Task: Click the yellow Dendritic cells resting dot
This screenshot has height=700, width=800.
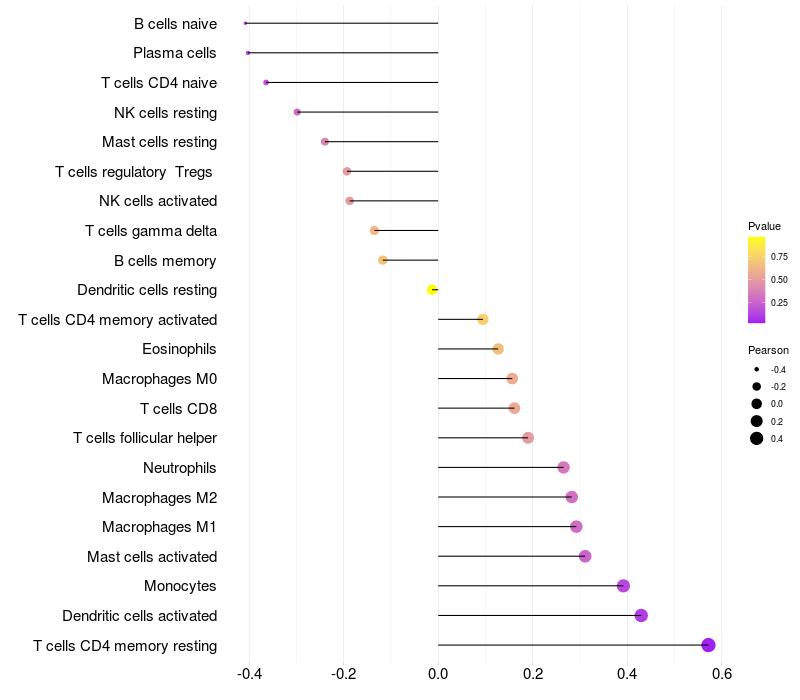Action: click(x=432, y=290)
